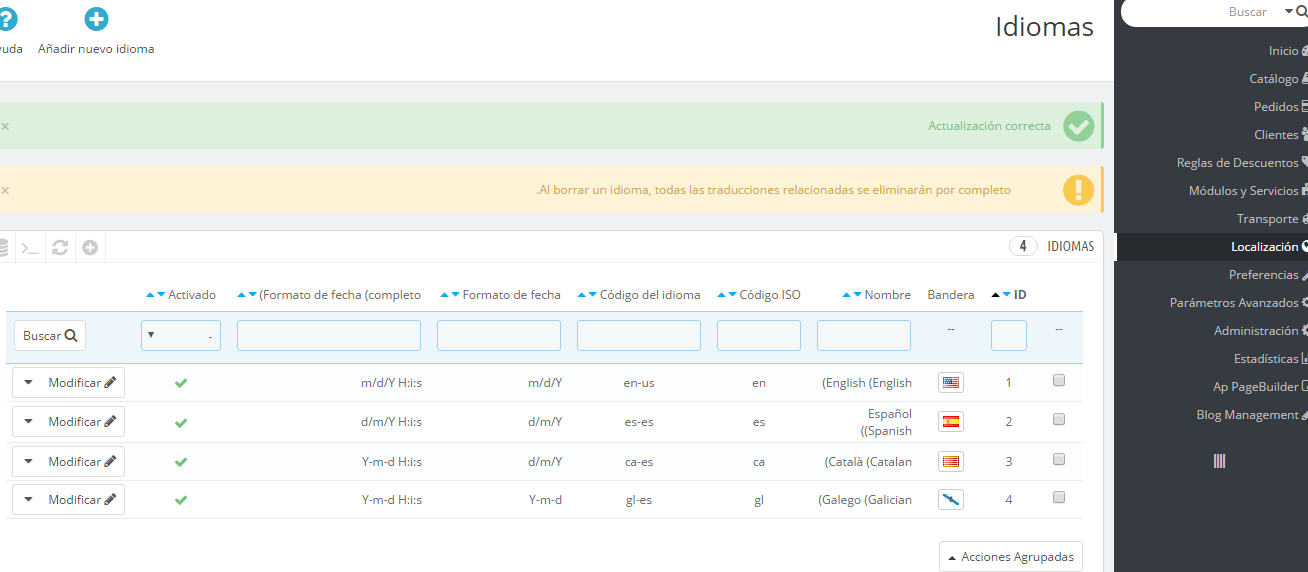Open the Acciones Agrupadas menu

tap(1011, 557)
